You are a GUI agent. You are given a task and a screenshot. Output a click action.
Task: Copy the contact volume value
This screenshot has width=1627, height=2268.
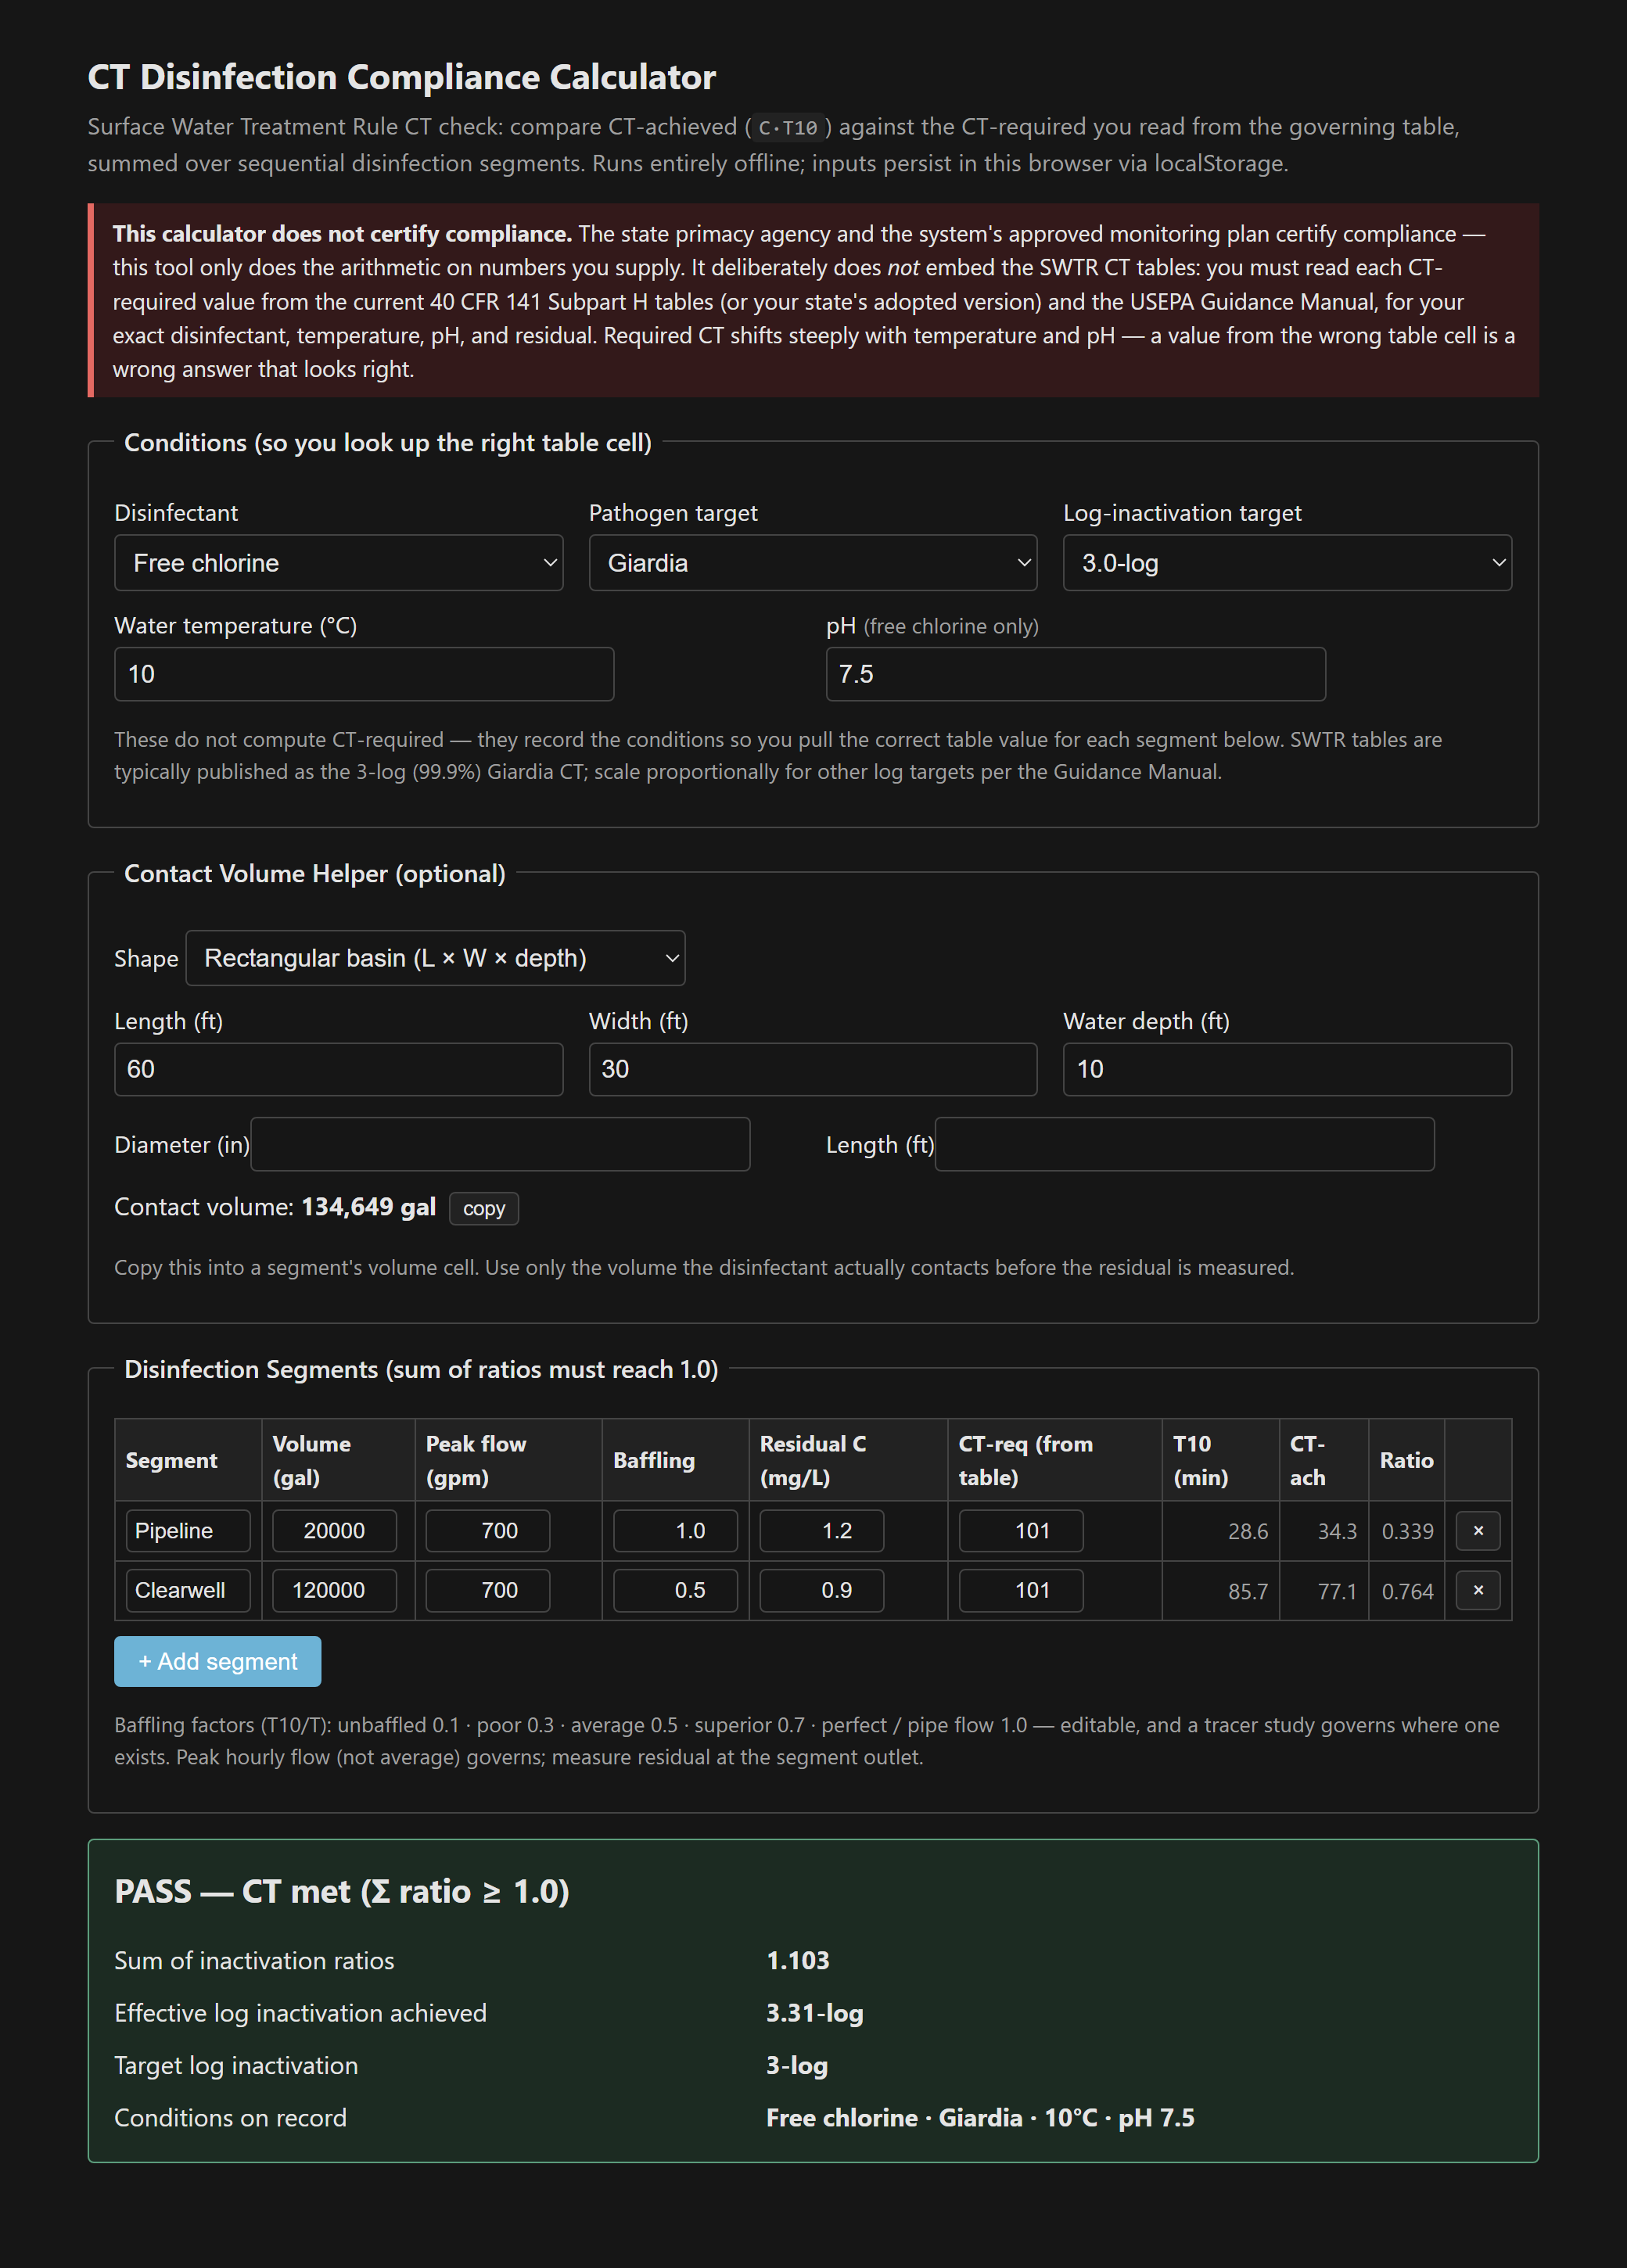484,1208
